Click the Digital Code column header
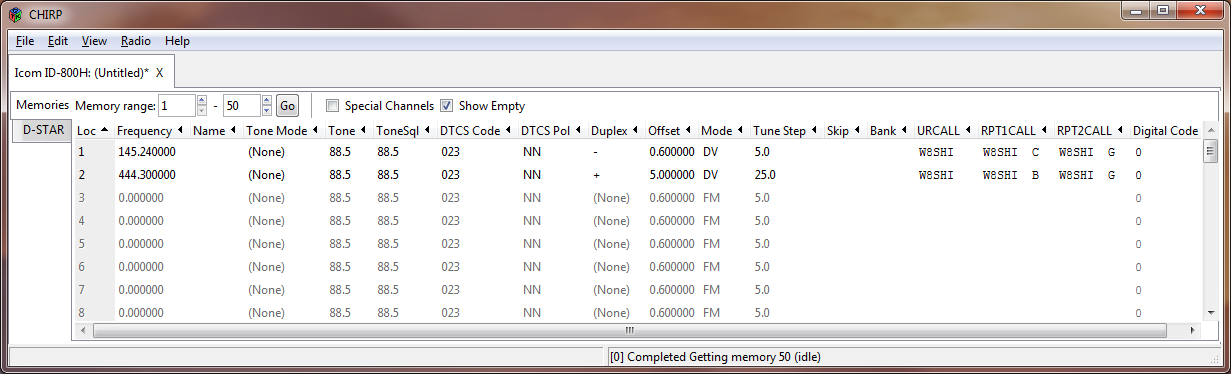The image size is (1231, 374). pyautogui.click(x=1165, y=130)
